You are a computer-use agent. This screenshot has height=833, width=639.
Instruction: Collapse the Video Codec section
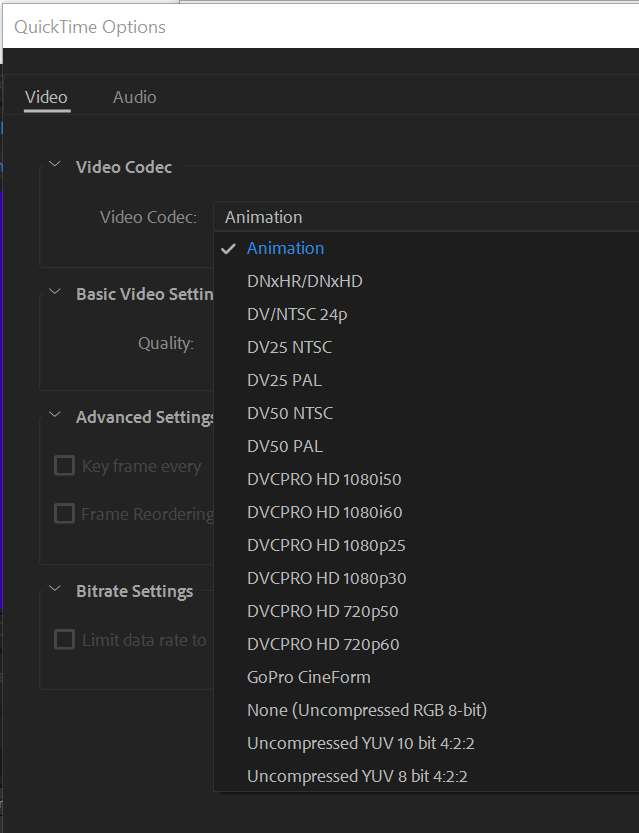(55, 165)
